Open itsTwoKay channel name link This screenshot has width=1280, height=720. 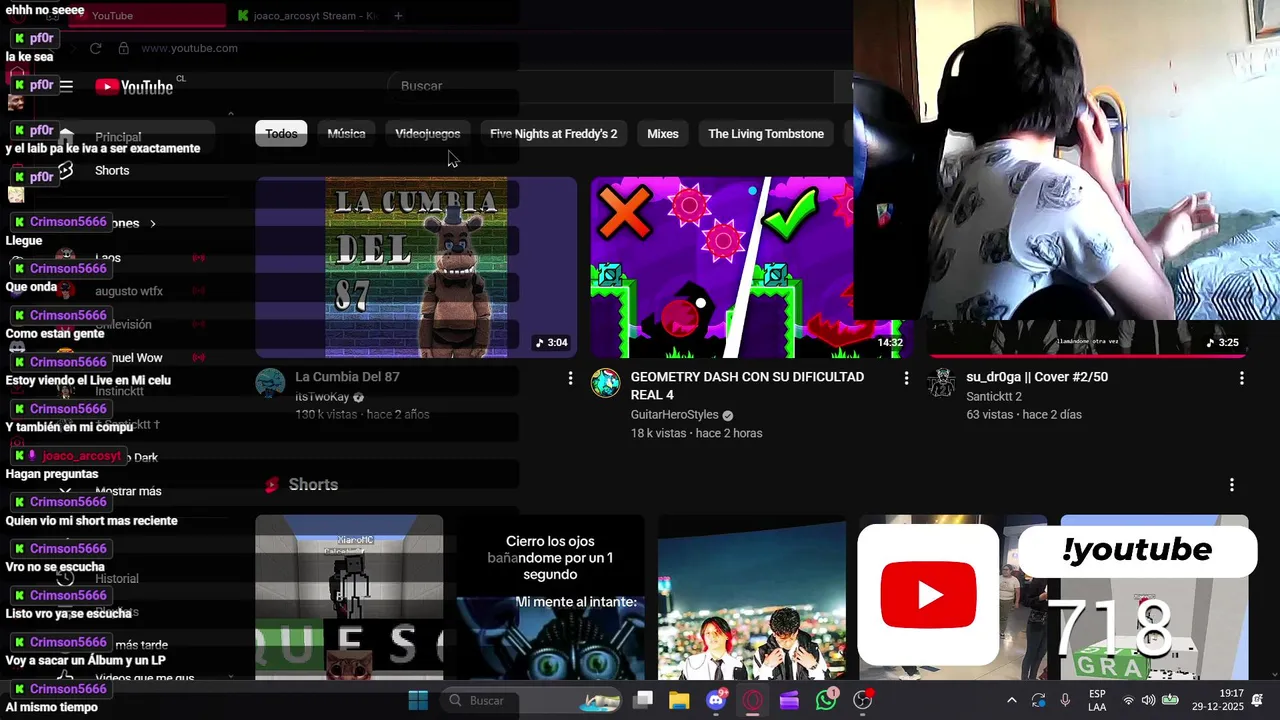coord(322,397)
